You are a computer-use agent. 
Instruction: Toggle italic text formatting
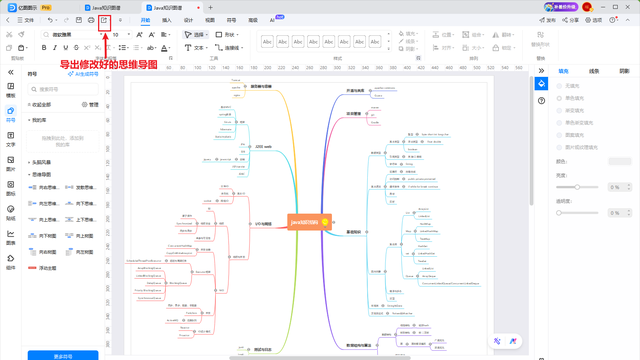coord(55,48)
